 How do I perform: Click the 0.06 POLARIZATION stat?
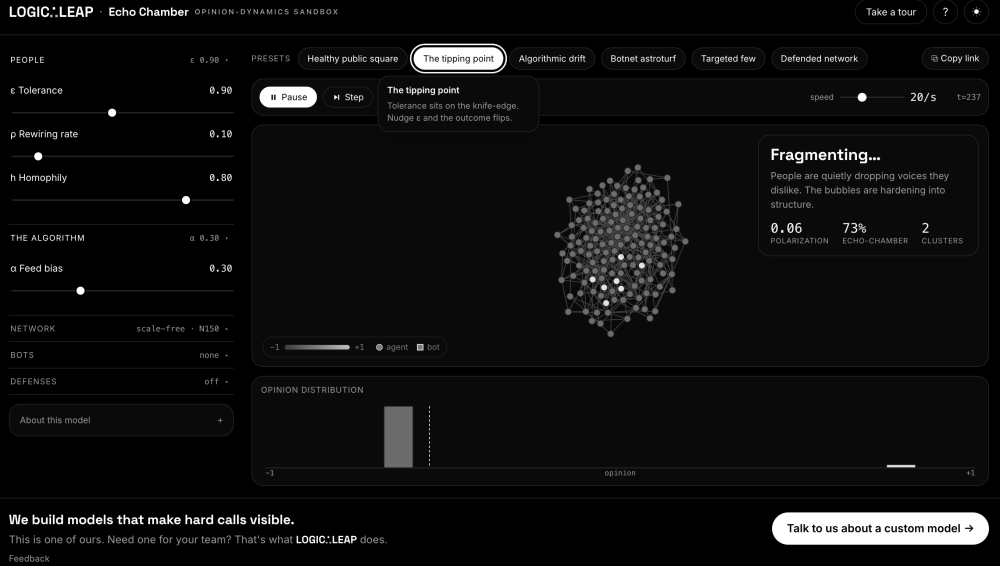799,233
